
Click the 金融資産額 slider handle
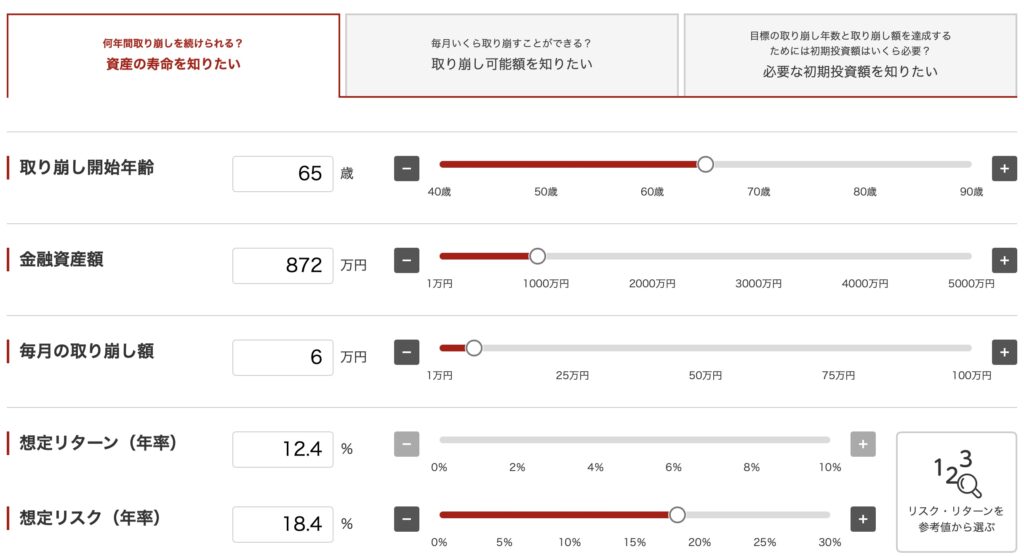click(537, 257)
